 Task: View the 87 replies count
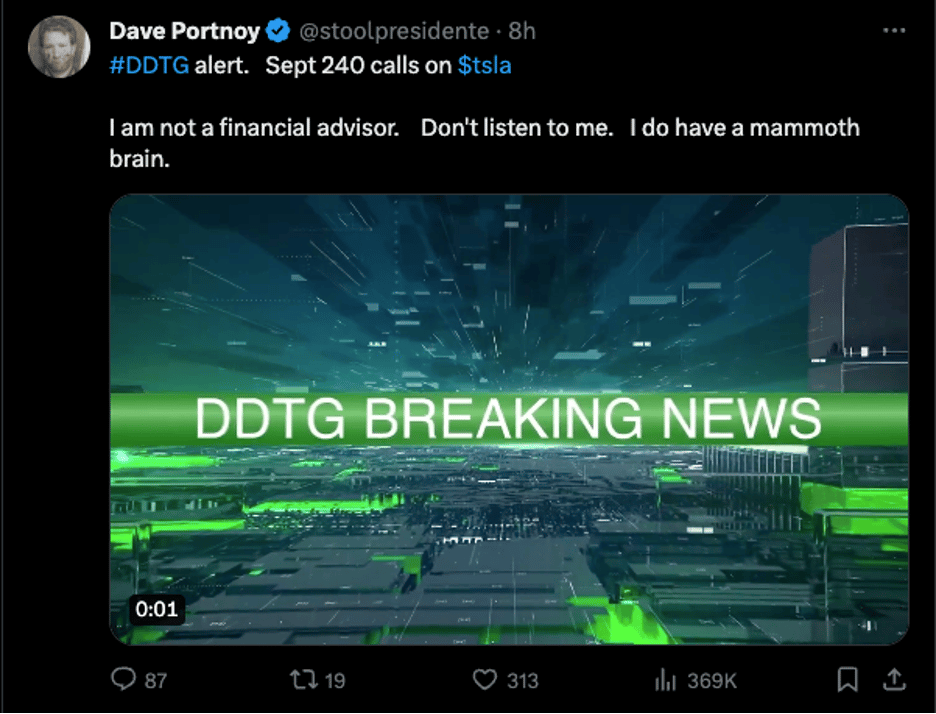coord(156,681)
